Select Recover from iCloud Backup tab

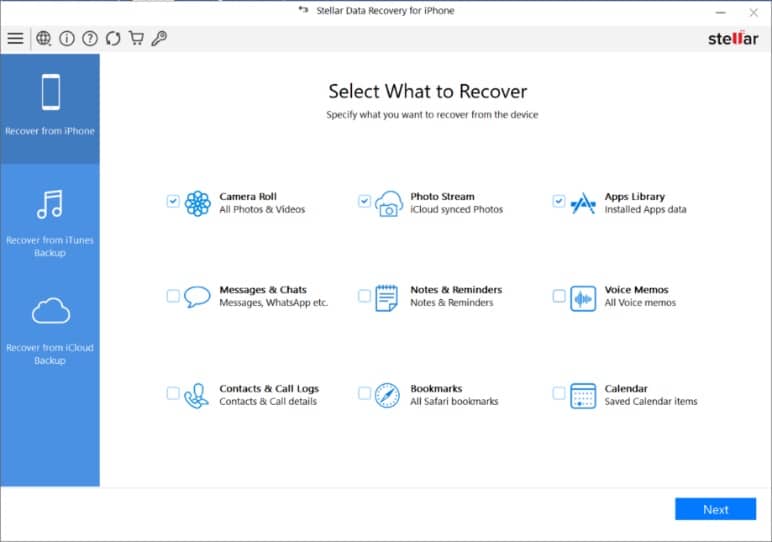click(x=50, y=331)
